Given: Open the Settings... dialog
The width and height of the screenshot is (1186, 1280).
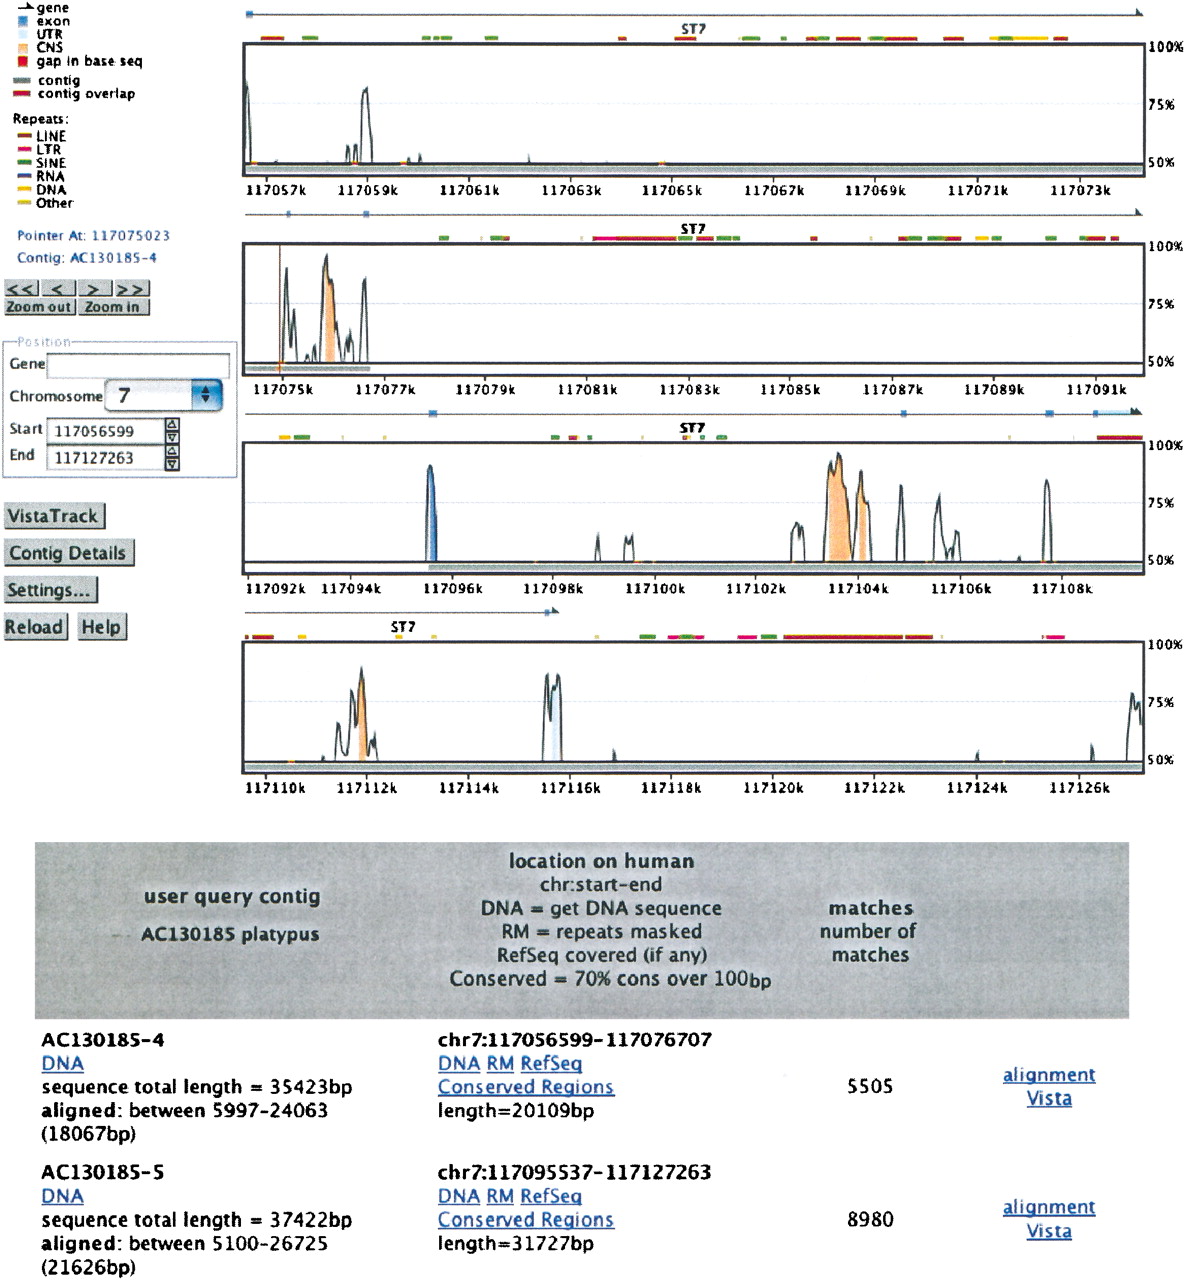Looking at the screenshot, I should tap(51, 590).
